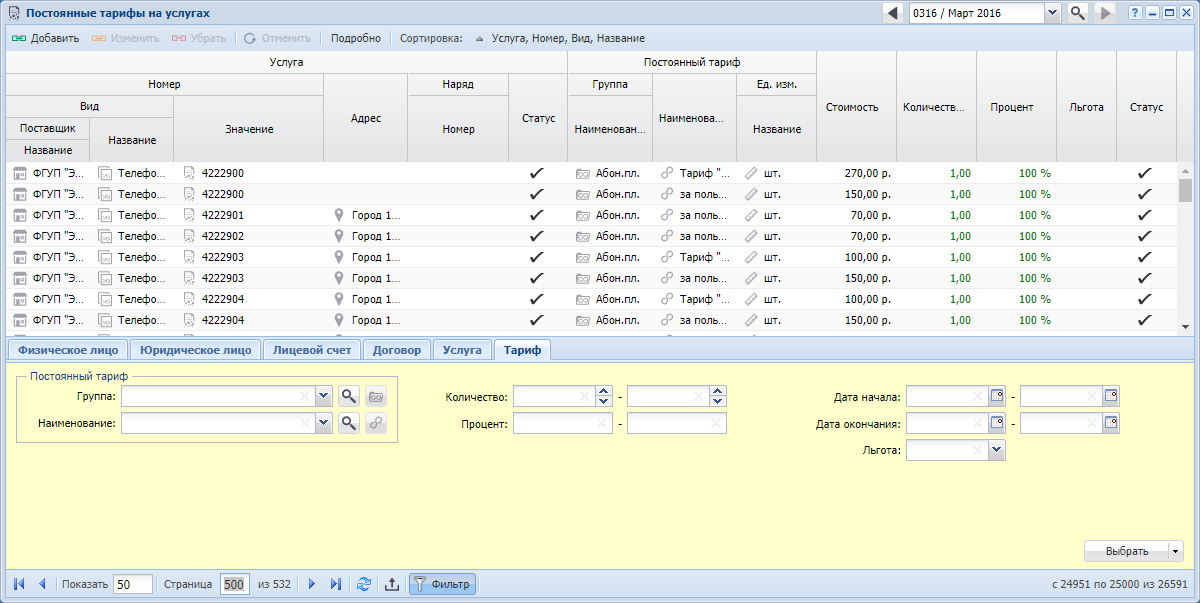This screenshot has height=603, width=1200.
Task: Go to last page icon
Action: 336,584
